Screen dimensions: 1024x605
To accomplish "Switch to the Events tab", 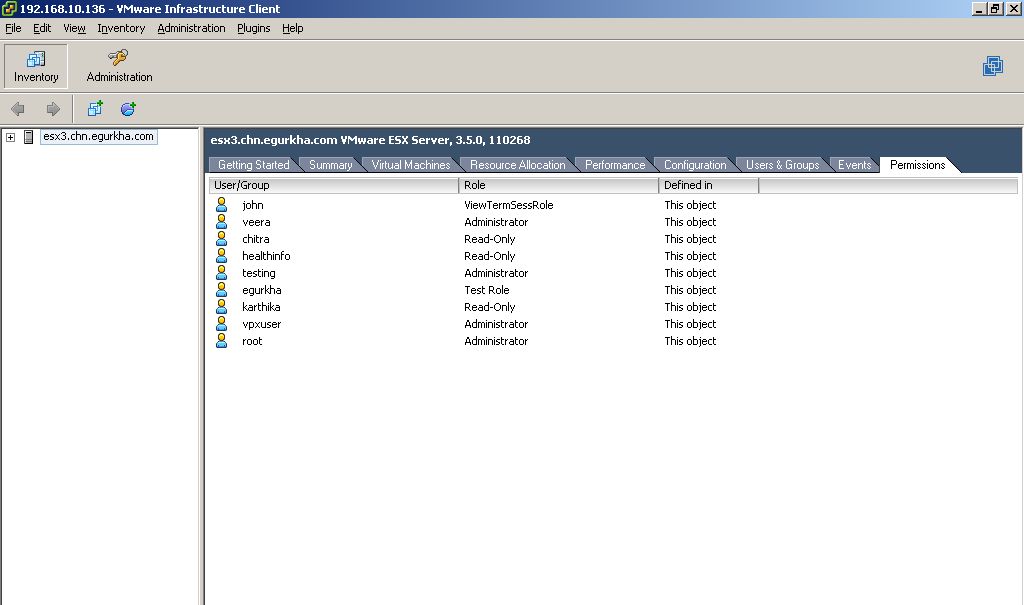I will [854, 165].
